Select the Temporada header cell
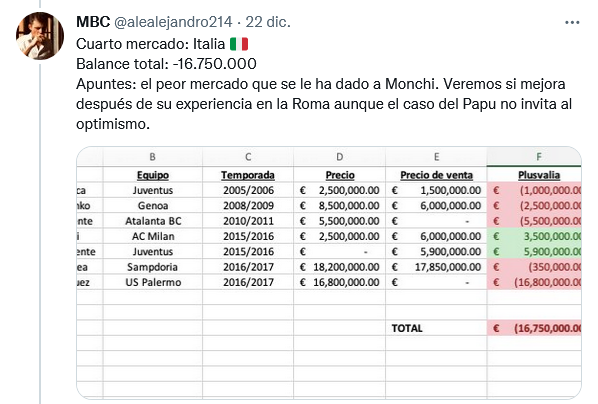The width and height of the screenshot is (598, 404). pos(248,175)
